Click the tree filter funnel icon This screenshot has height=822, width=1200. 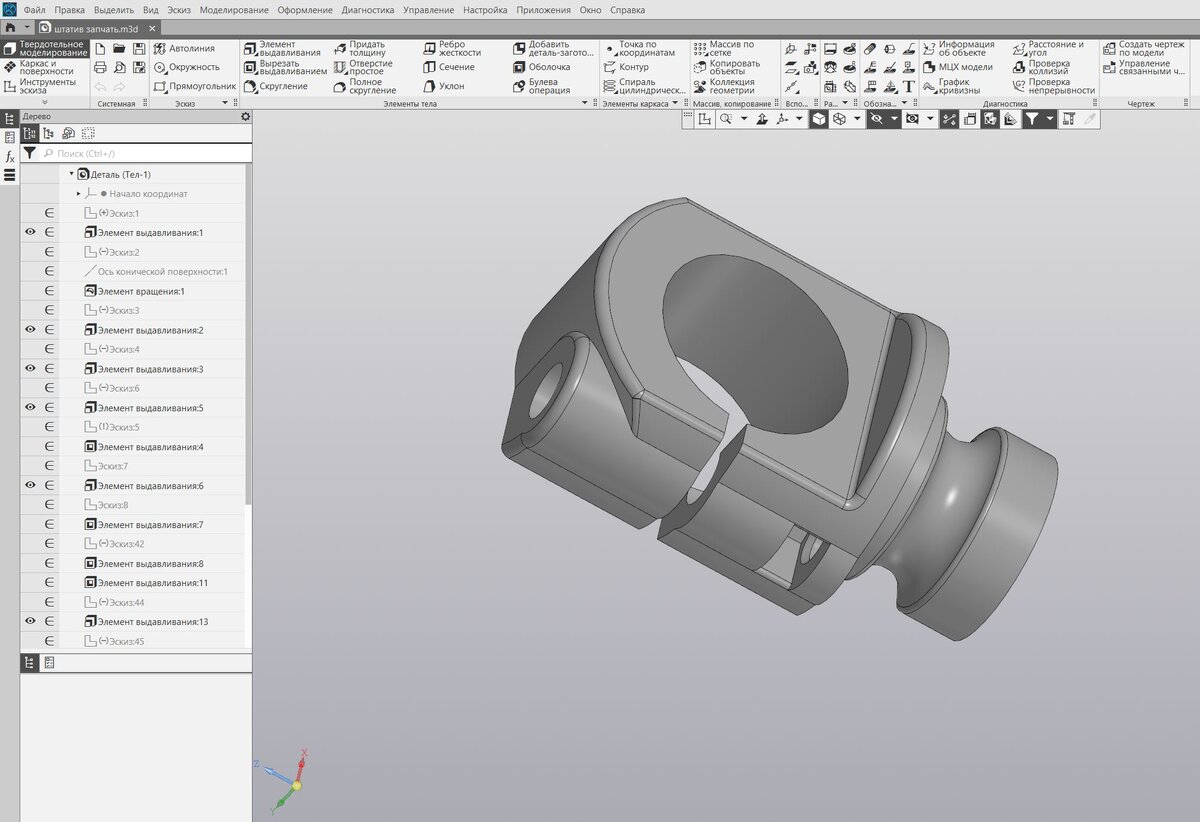point(30,153)
